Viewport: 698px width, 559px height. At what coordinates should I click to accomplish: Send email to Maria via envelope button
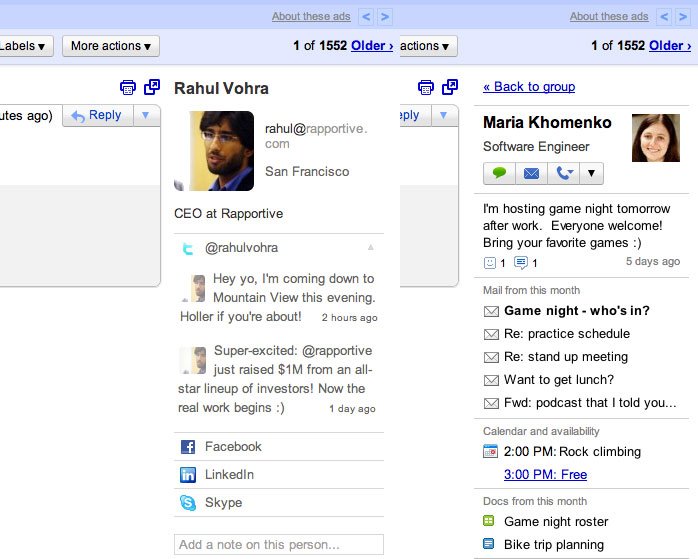pyautogui.click(x=531, y=173)
